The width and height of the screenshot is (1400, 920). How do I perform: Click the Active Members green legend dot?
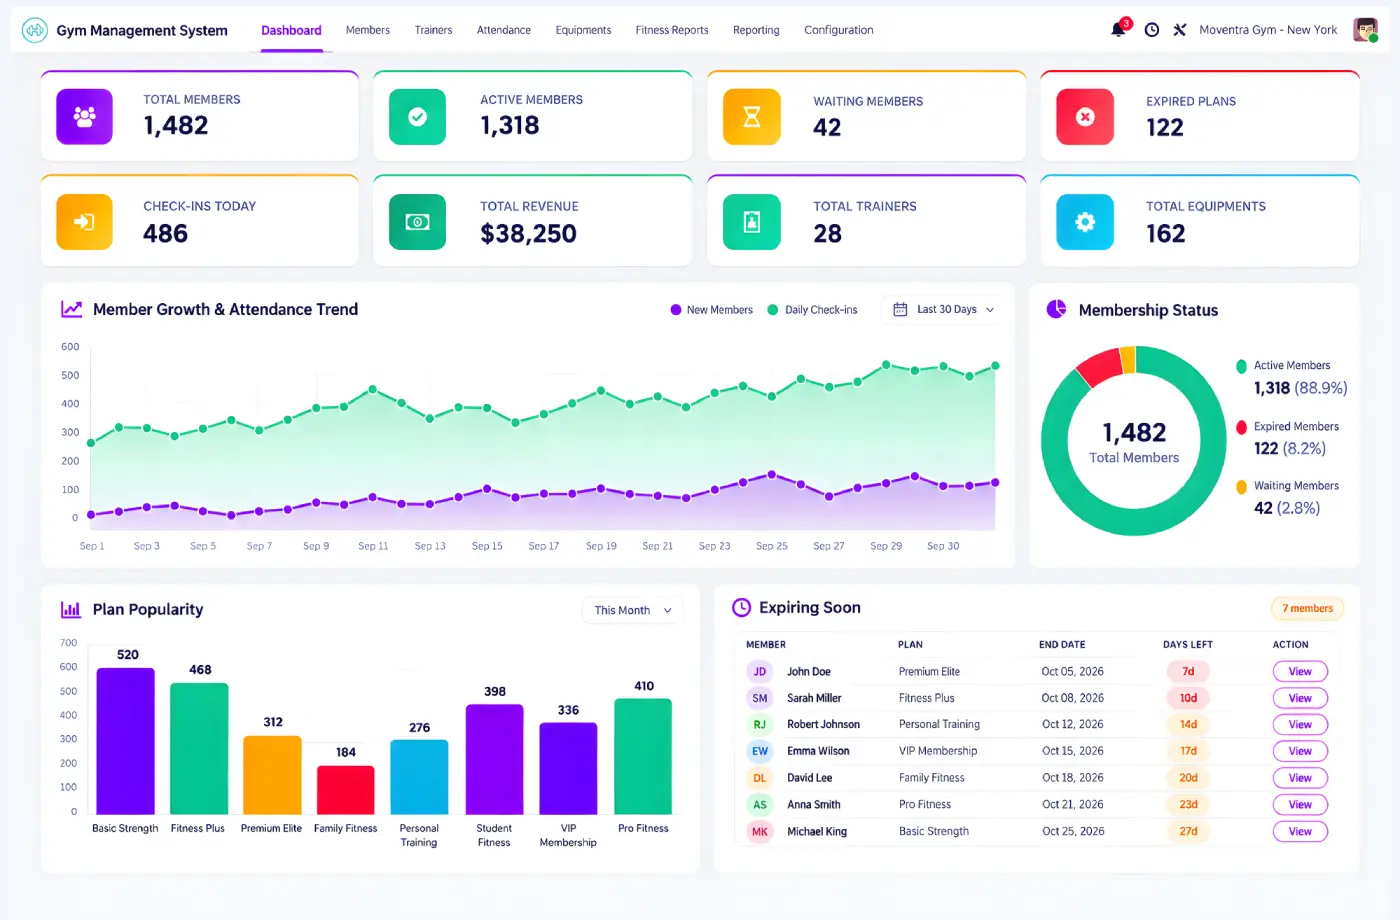pyautogui.click(x=1241, y=366)
